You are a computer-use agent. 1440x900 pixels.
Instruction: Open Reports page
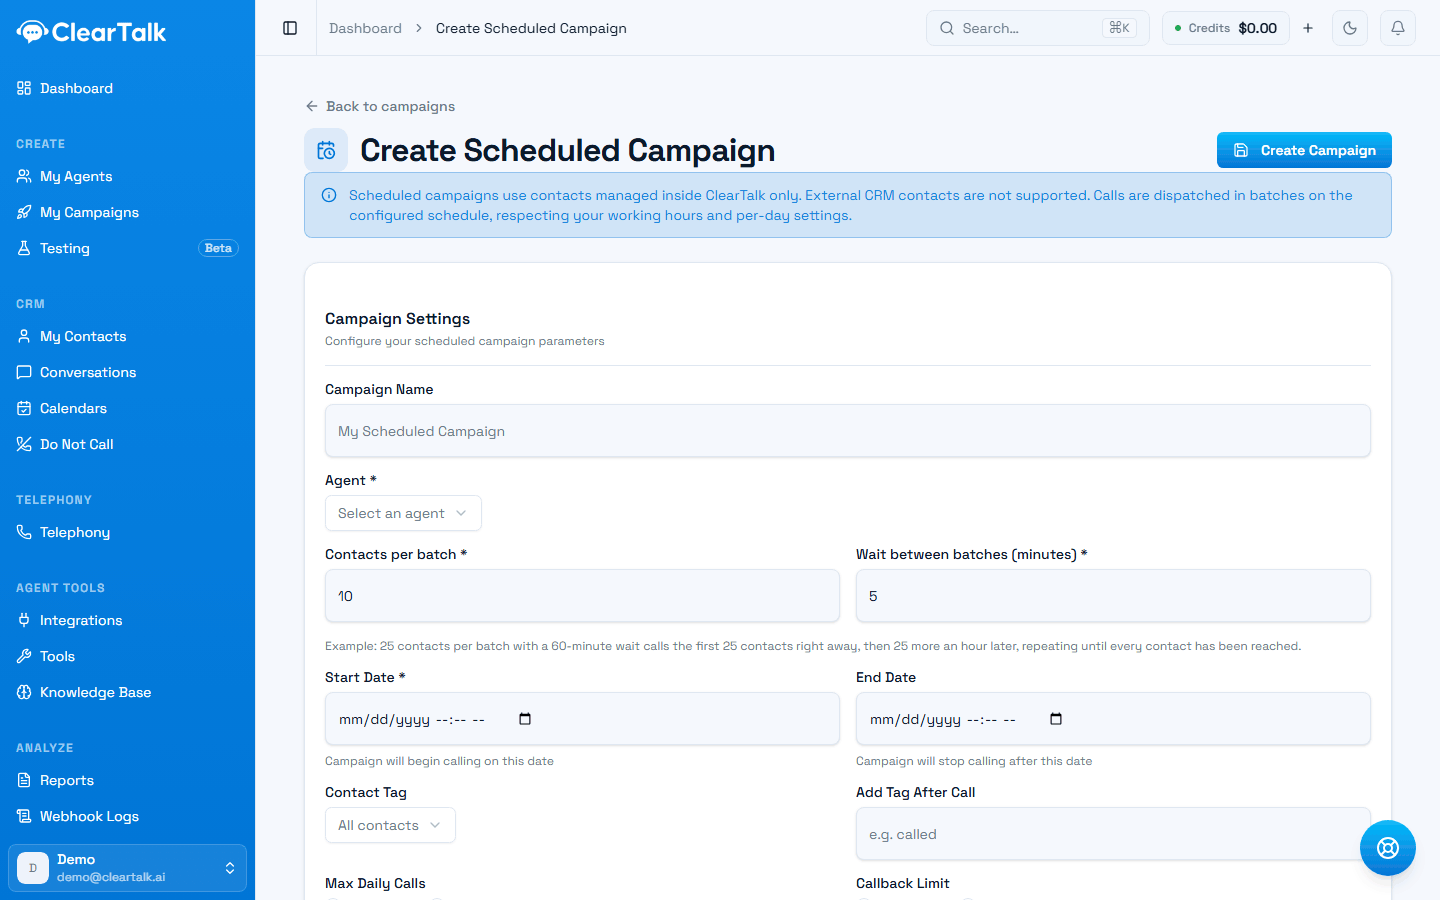(127, 780)
